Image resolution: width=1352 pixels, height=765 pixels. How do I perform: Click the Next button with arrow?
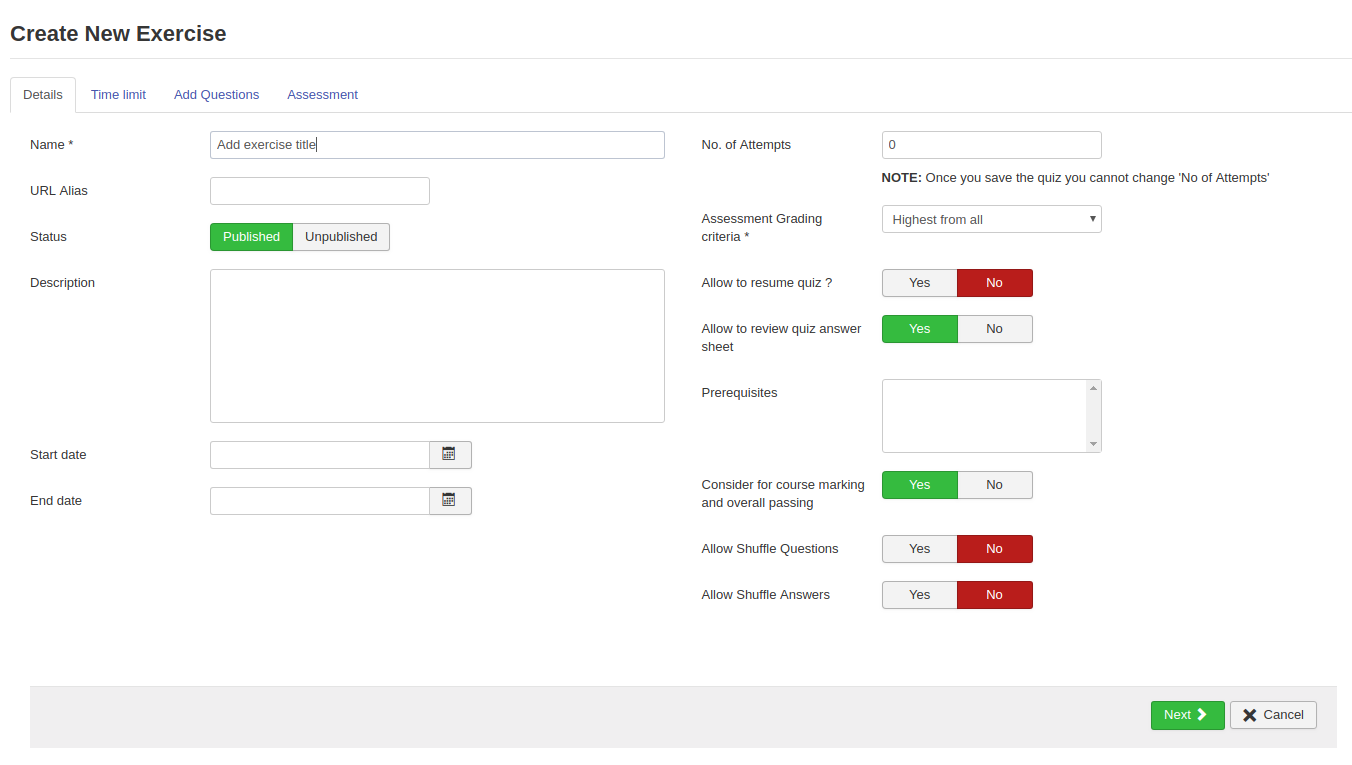[1187, 715]
